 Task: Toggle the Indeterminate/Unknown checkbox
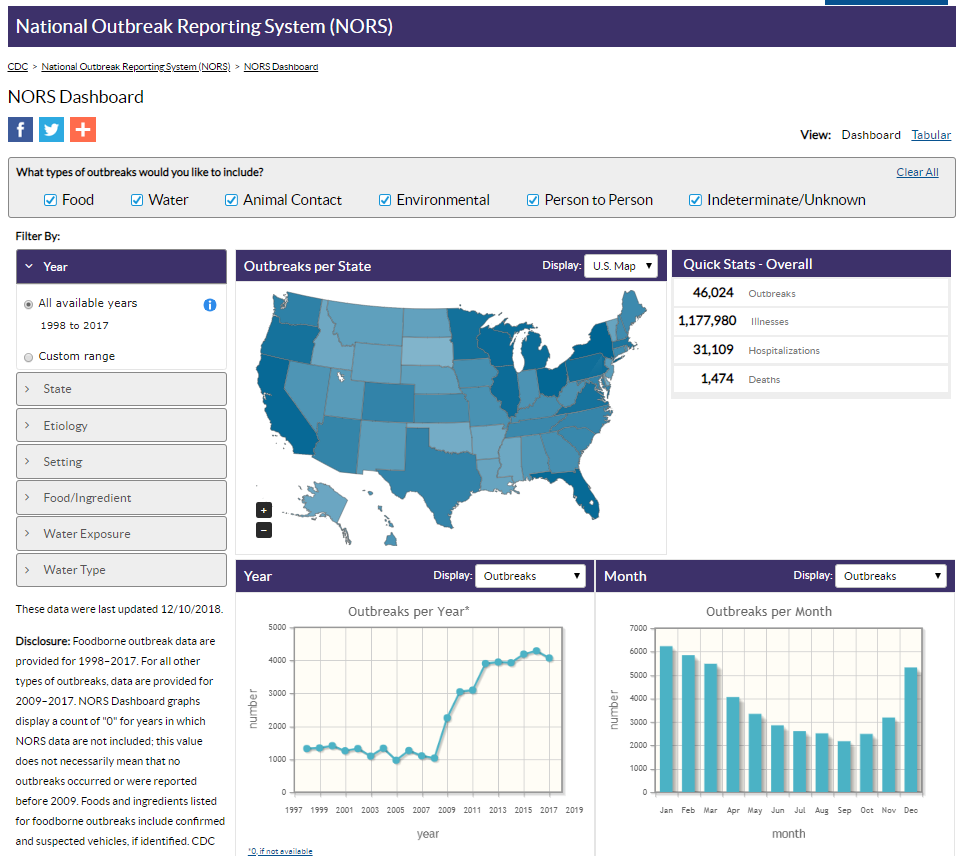tap(694, 200)
